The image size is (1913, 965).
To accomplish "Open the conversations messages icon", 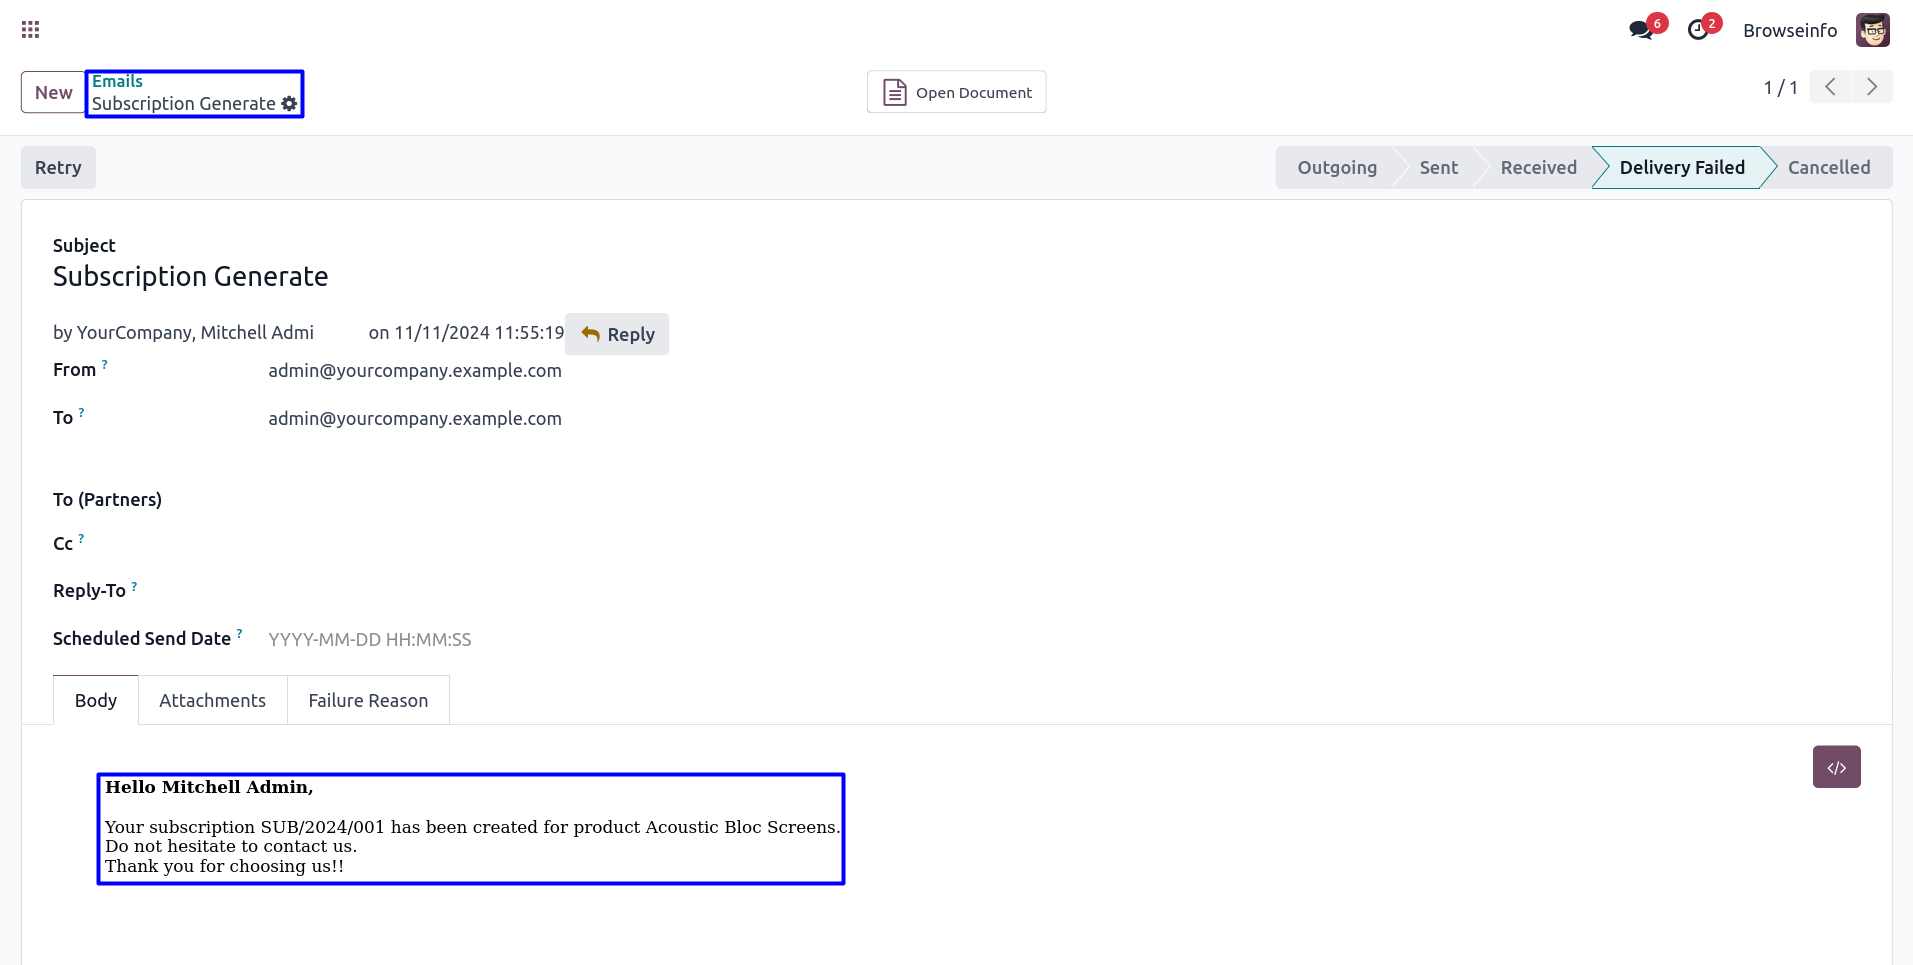I will [1641, 30].
